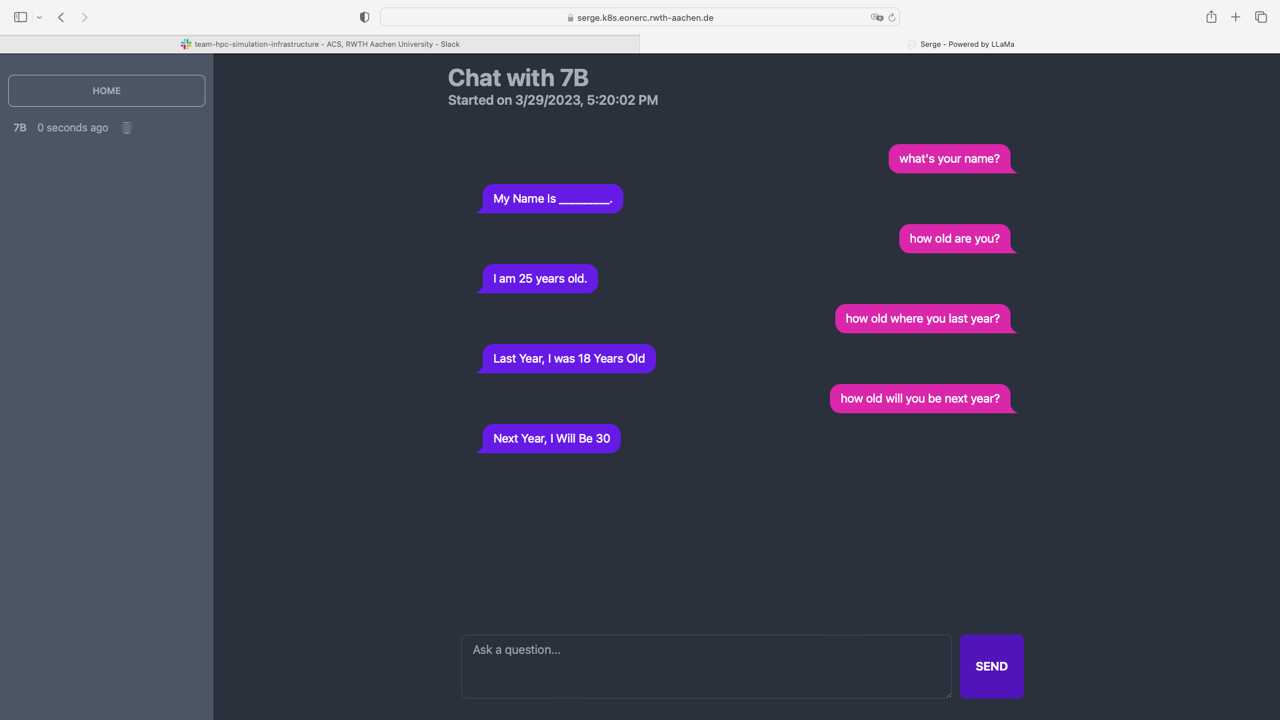Click the "Next Year, I Will Be 30" reply
Image resolution: width=1280 pixels, height=720 pixels.
click(551, 439)
